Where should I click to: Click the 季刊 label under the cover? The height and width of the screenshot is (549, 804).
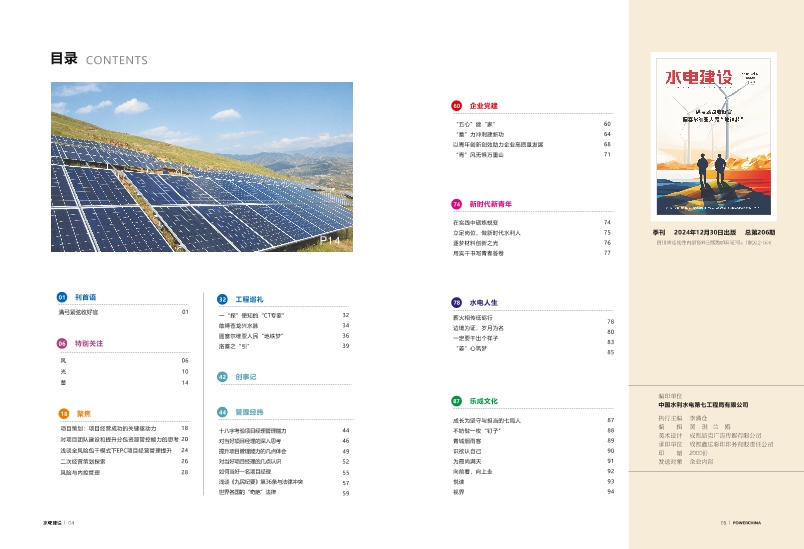click(659, 232)
